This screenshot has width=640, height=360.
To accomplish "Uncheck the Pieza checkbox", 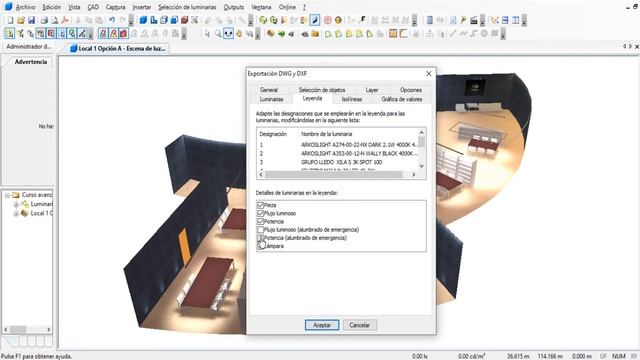I will pyautogui.click(x=260, y=205).
